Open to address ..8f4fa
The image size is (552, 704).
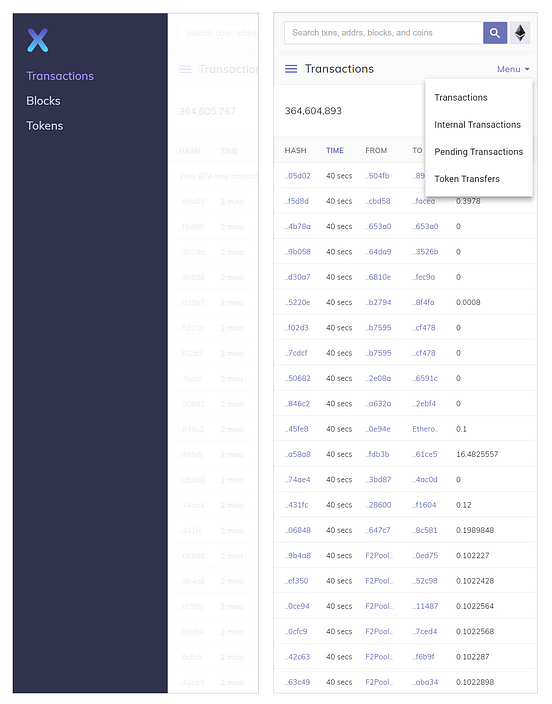coord(424,302)
